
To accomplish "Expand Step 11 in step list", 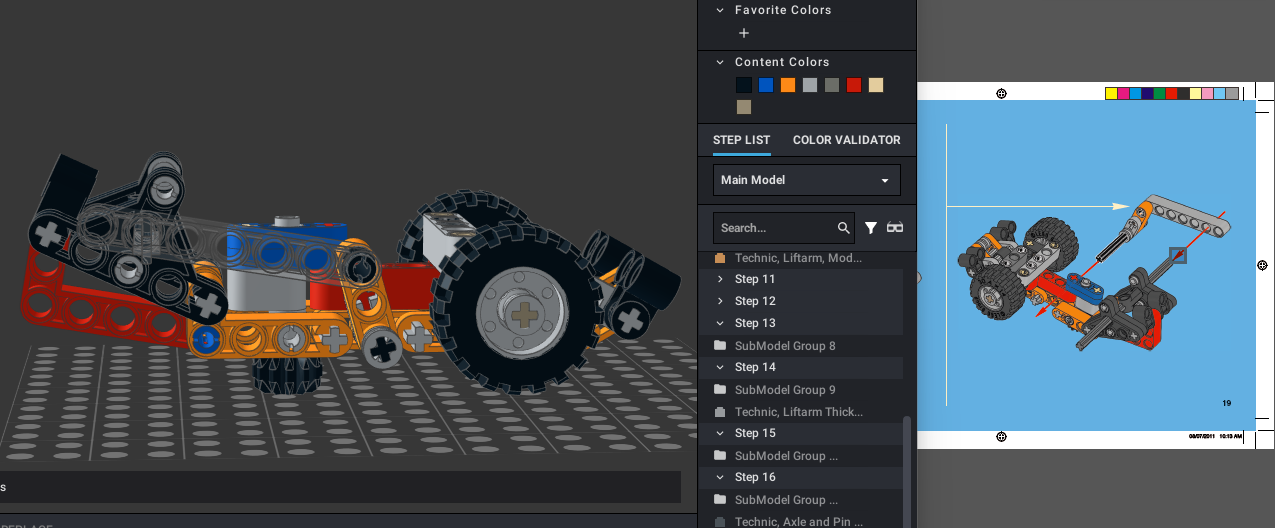I will [720, 279].
